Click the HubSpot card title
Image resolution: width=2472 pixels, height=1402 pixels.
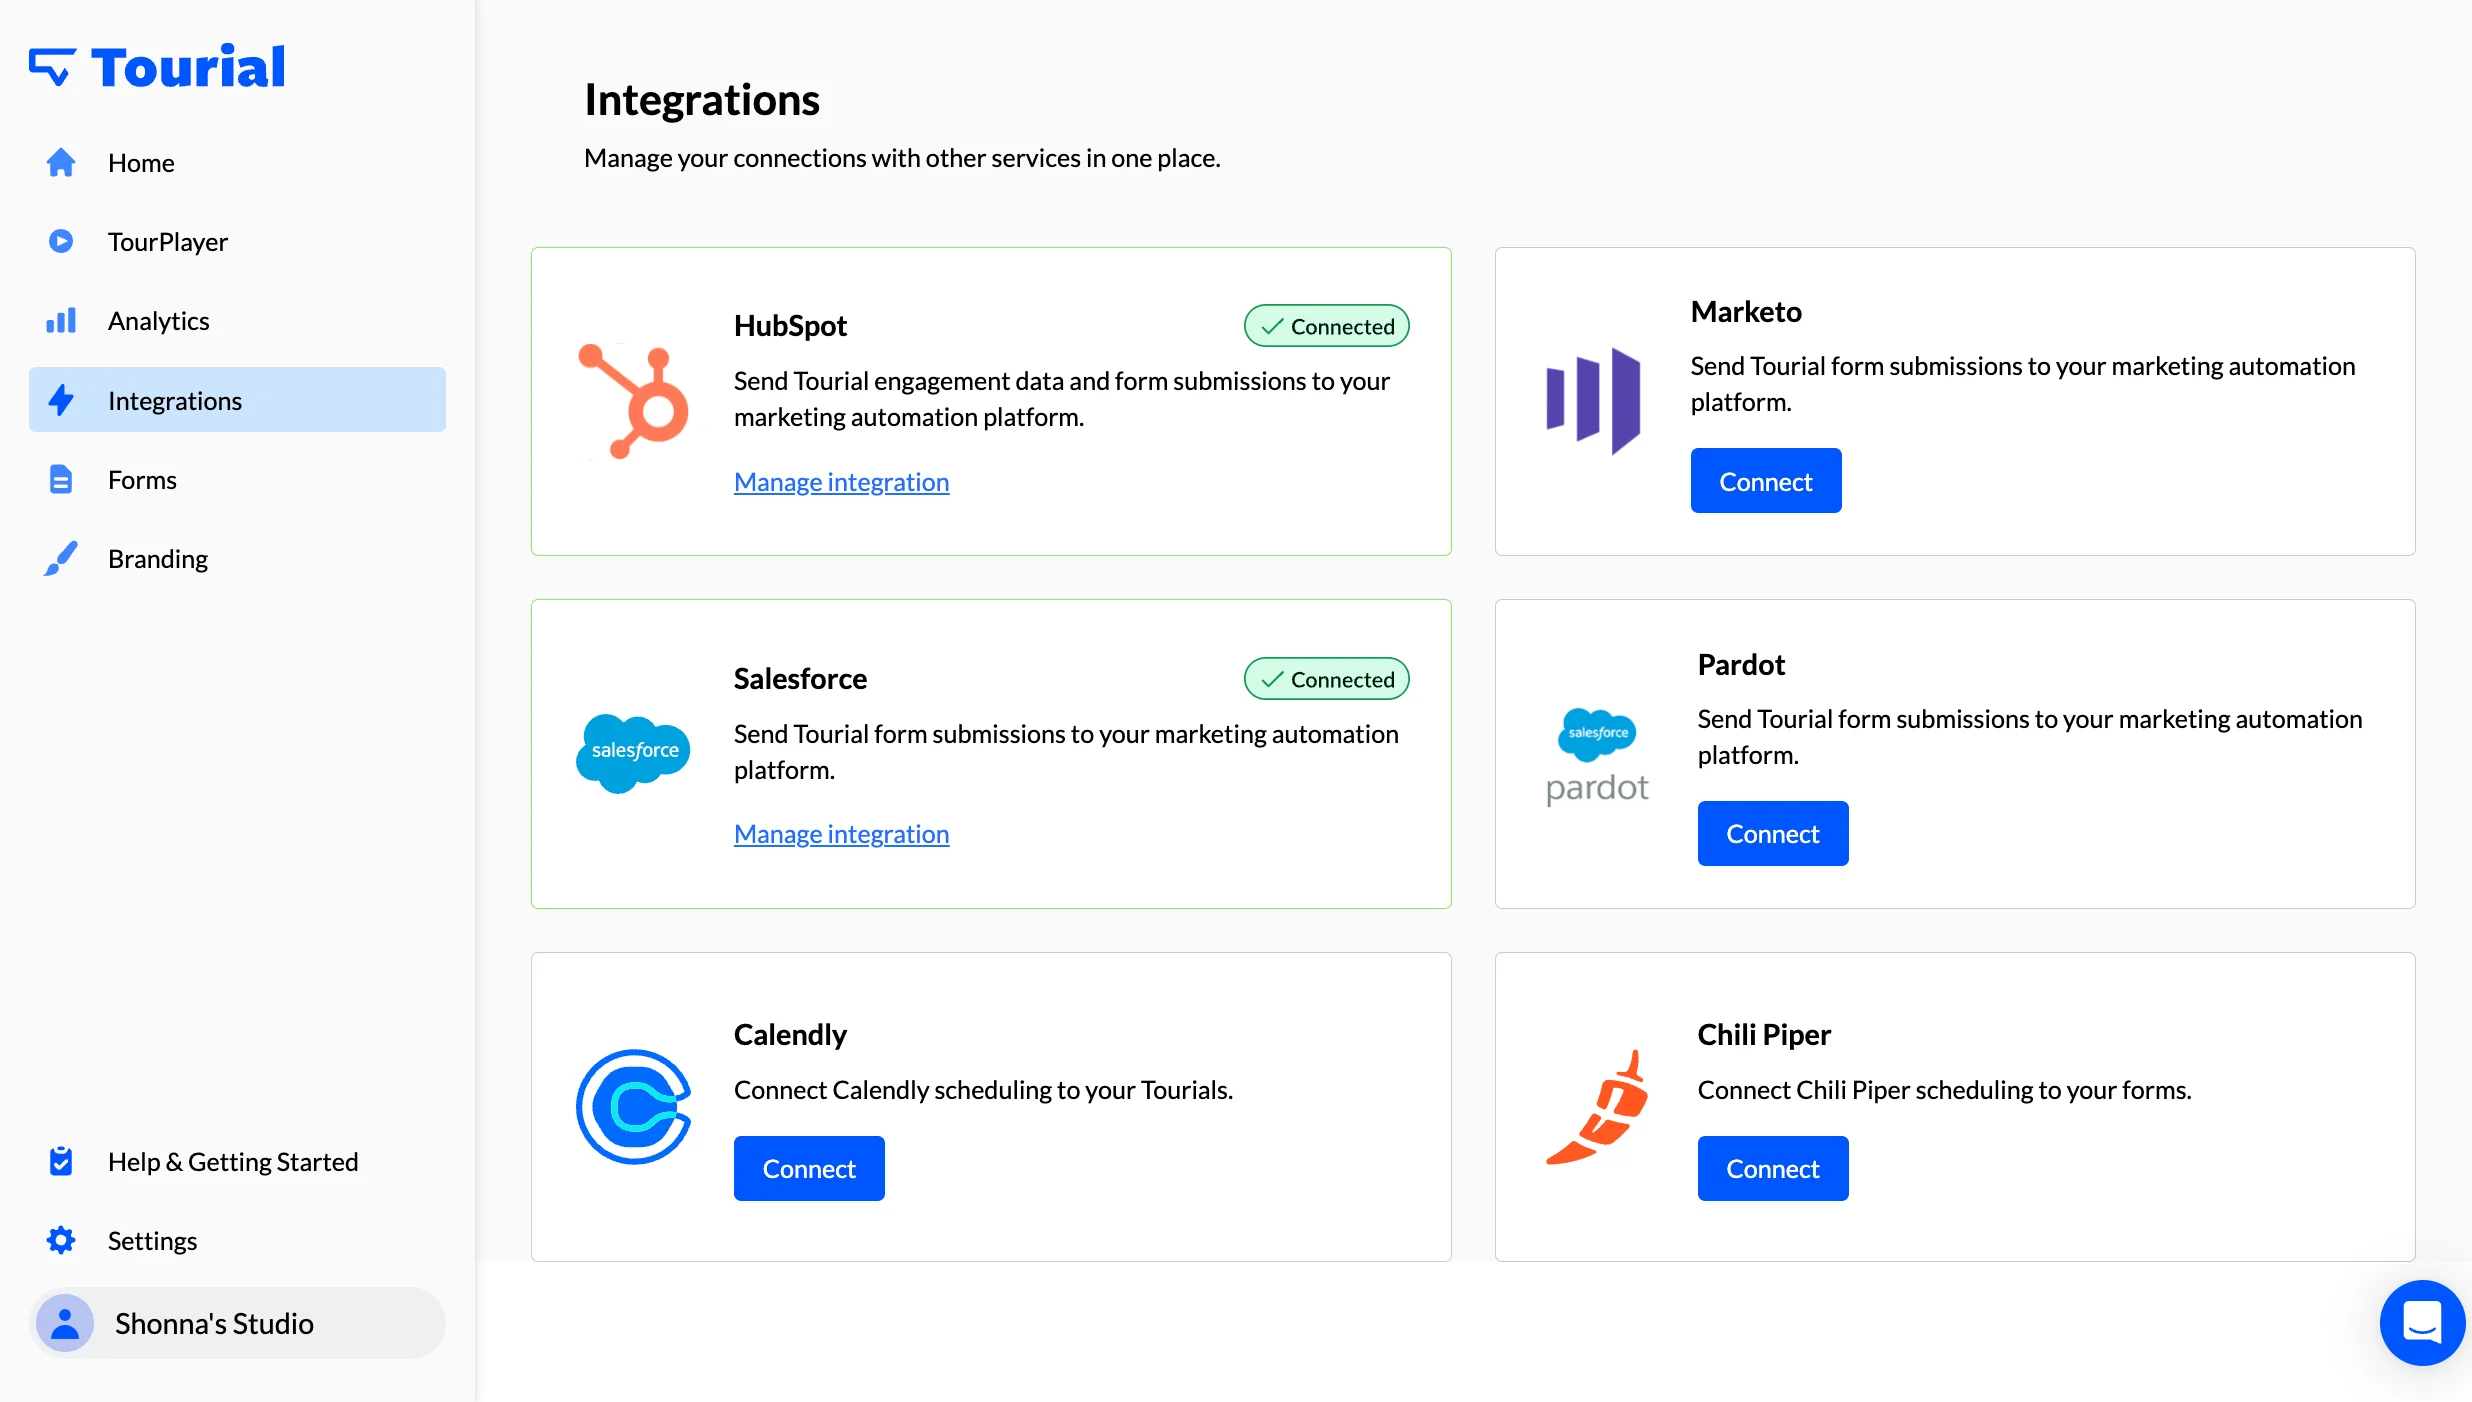click(x=790, y=326)
